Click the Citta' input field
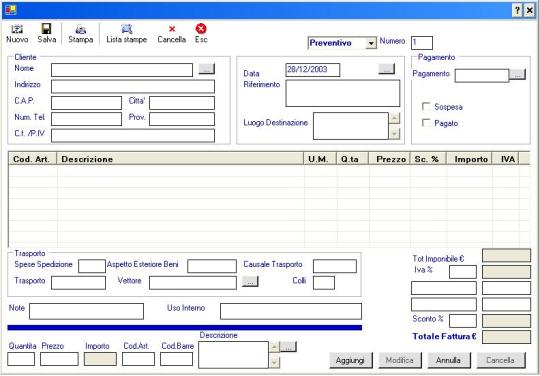Viewport: 540px width, 376px height. (x=182, y=103)
